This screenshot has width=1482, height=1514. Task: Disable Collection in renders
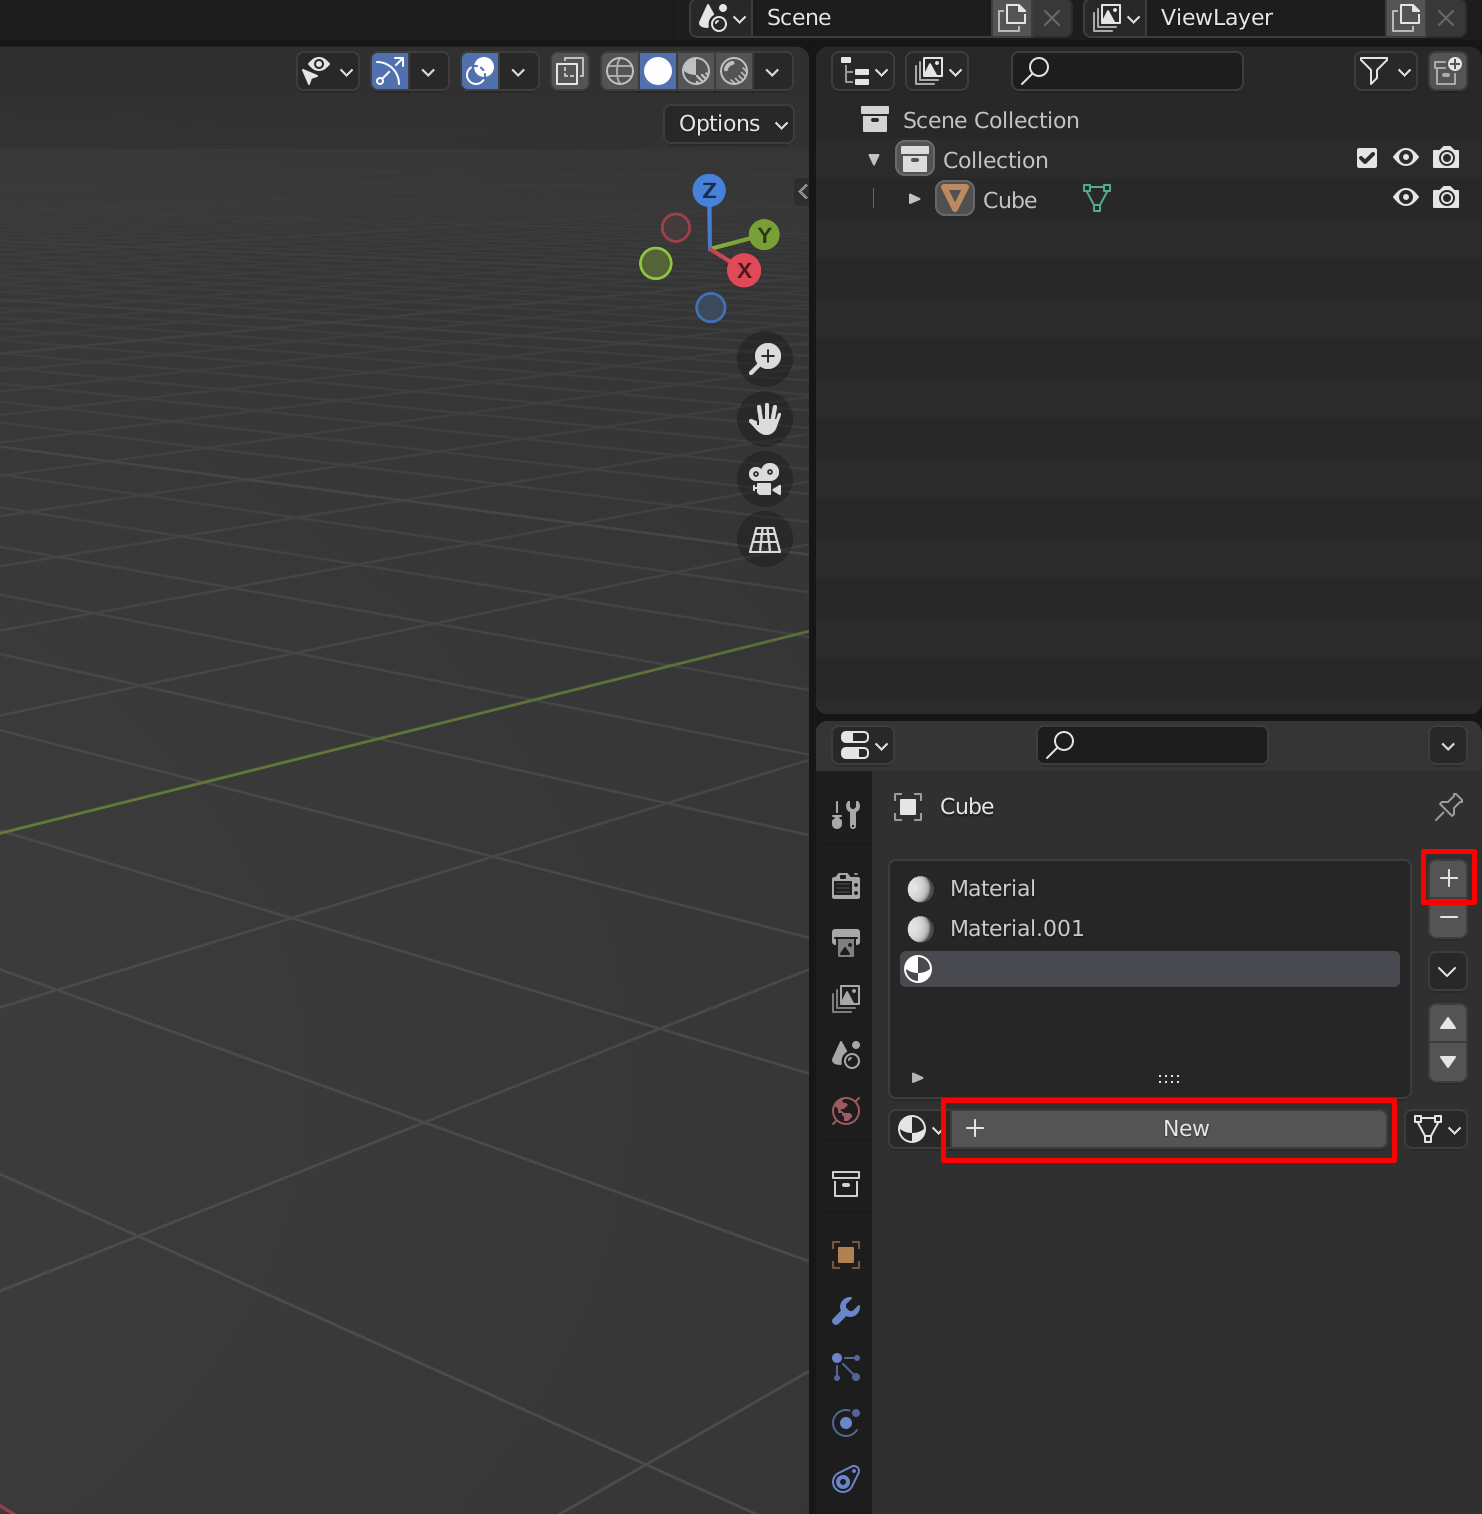pos(1446,158)
